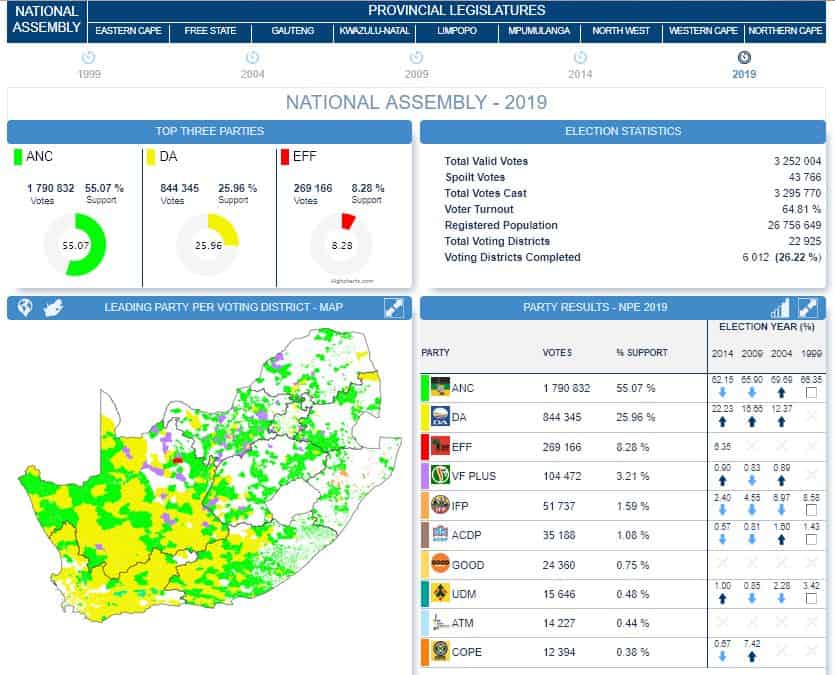Open the Northern Cape tab
The height and width of the screenshot is (675, 835).
(x=785, y=31)
